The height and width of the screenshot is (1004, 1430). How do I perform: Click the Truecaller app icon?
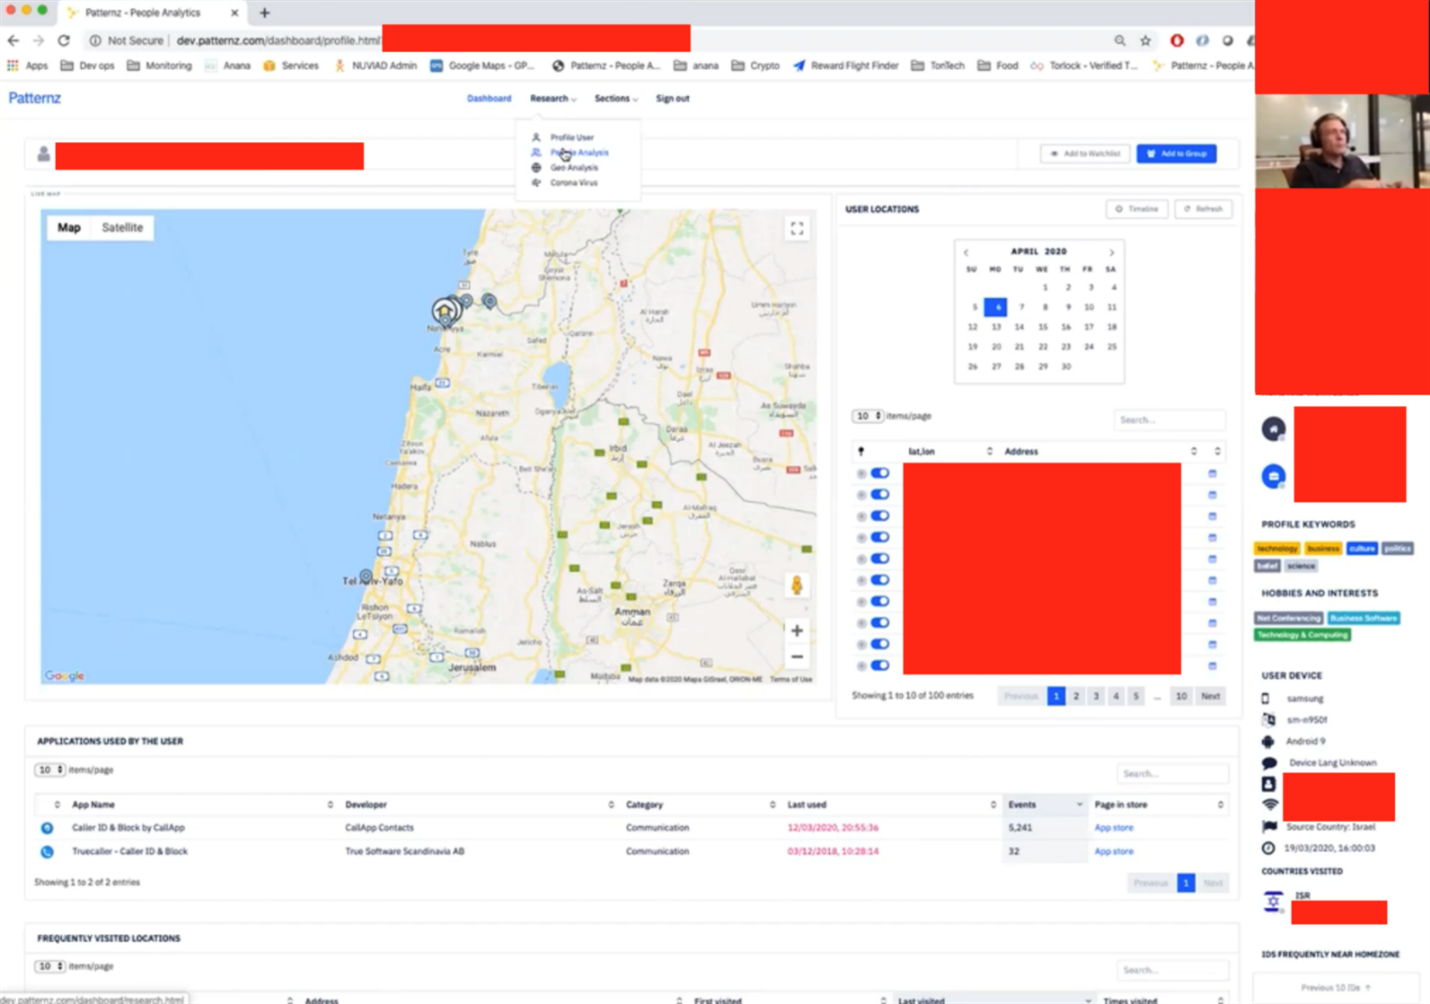point(47,852)
